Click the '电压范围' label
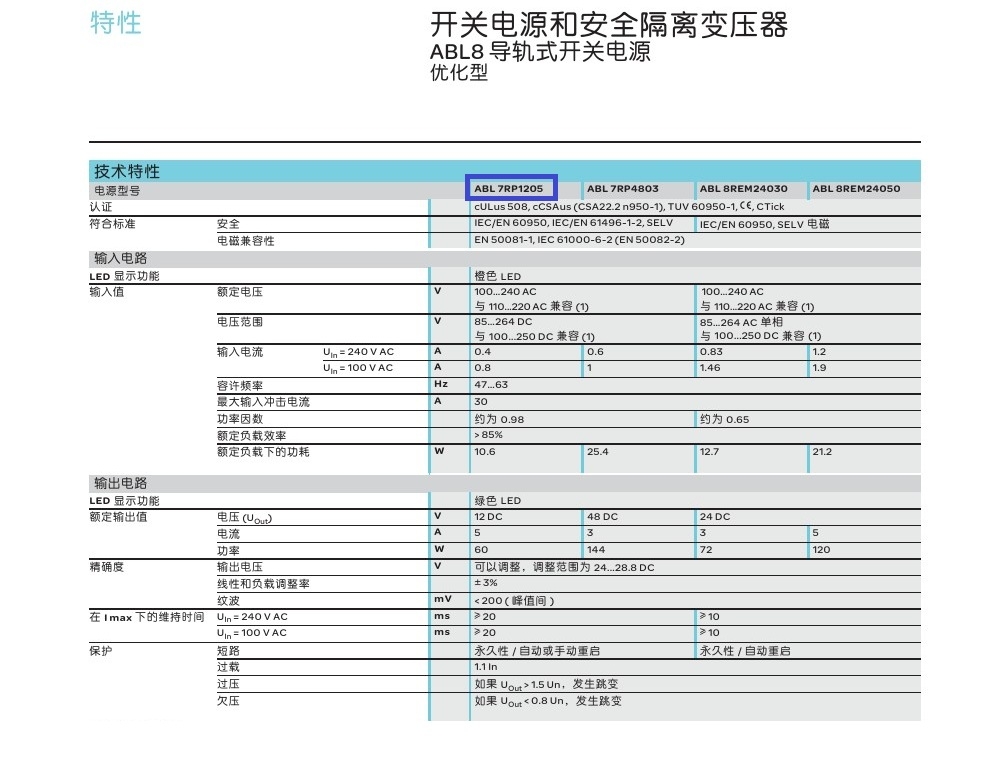The height and width of the screenshot is (760, 992). 240,321
